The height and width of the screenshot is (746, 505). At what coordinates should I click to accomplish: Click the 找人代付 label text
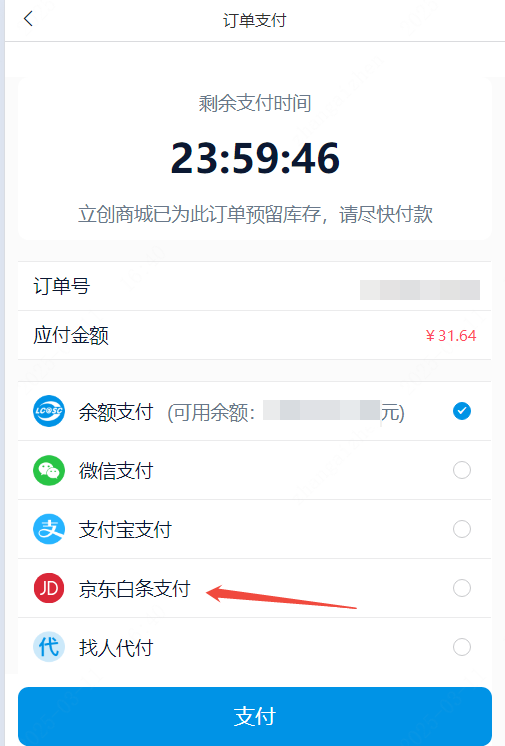pos(116,648)
